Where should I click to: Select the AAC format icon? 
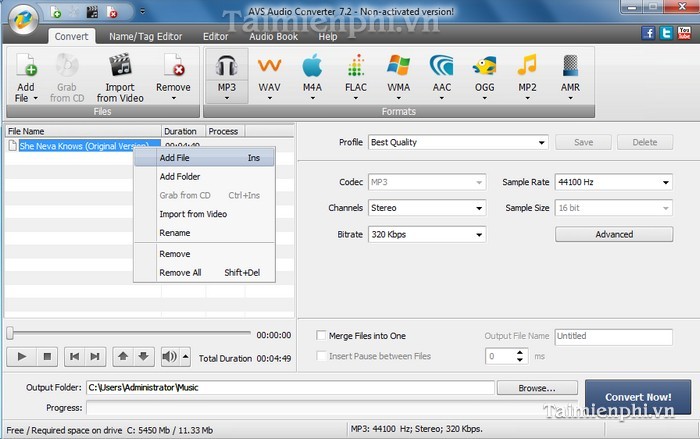[x=442, y=66]
